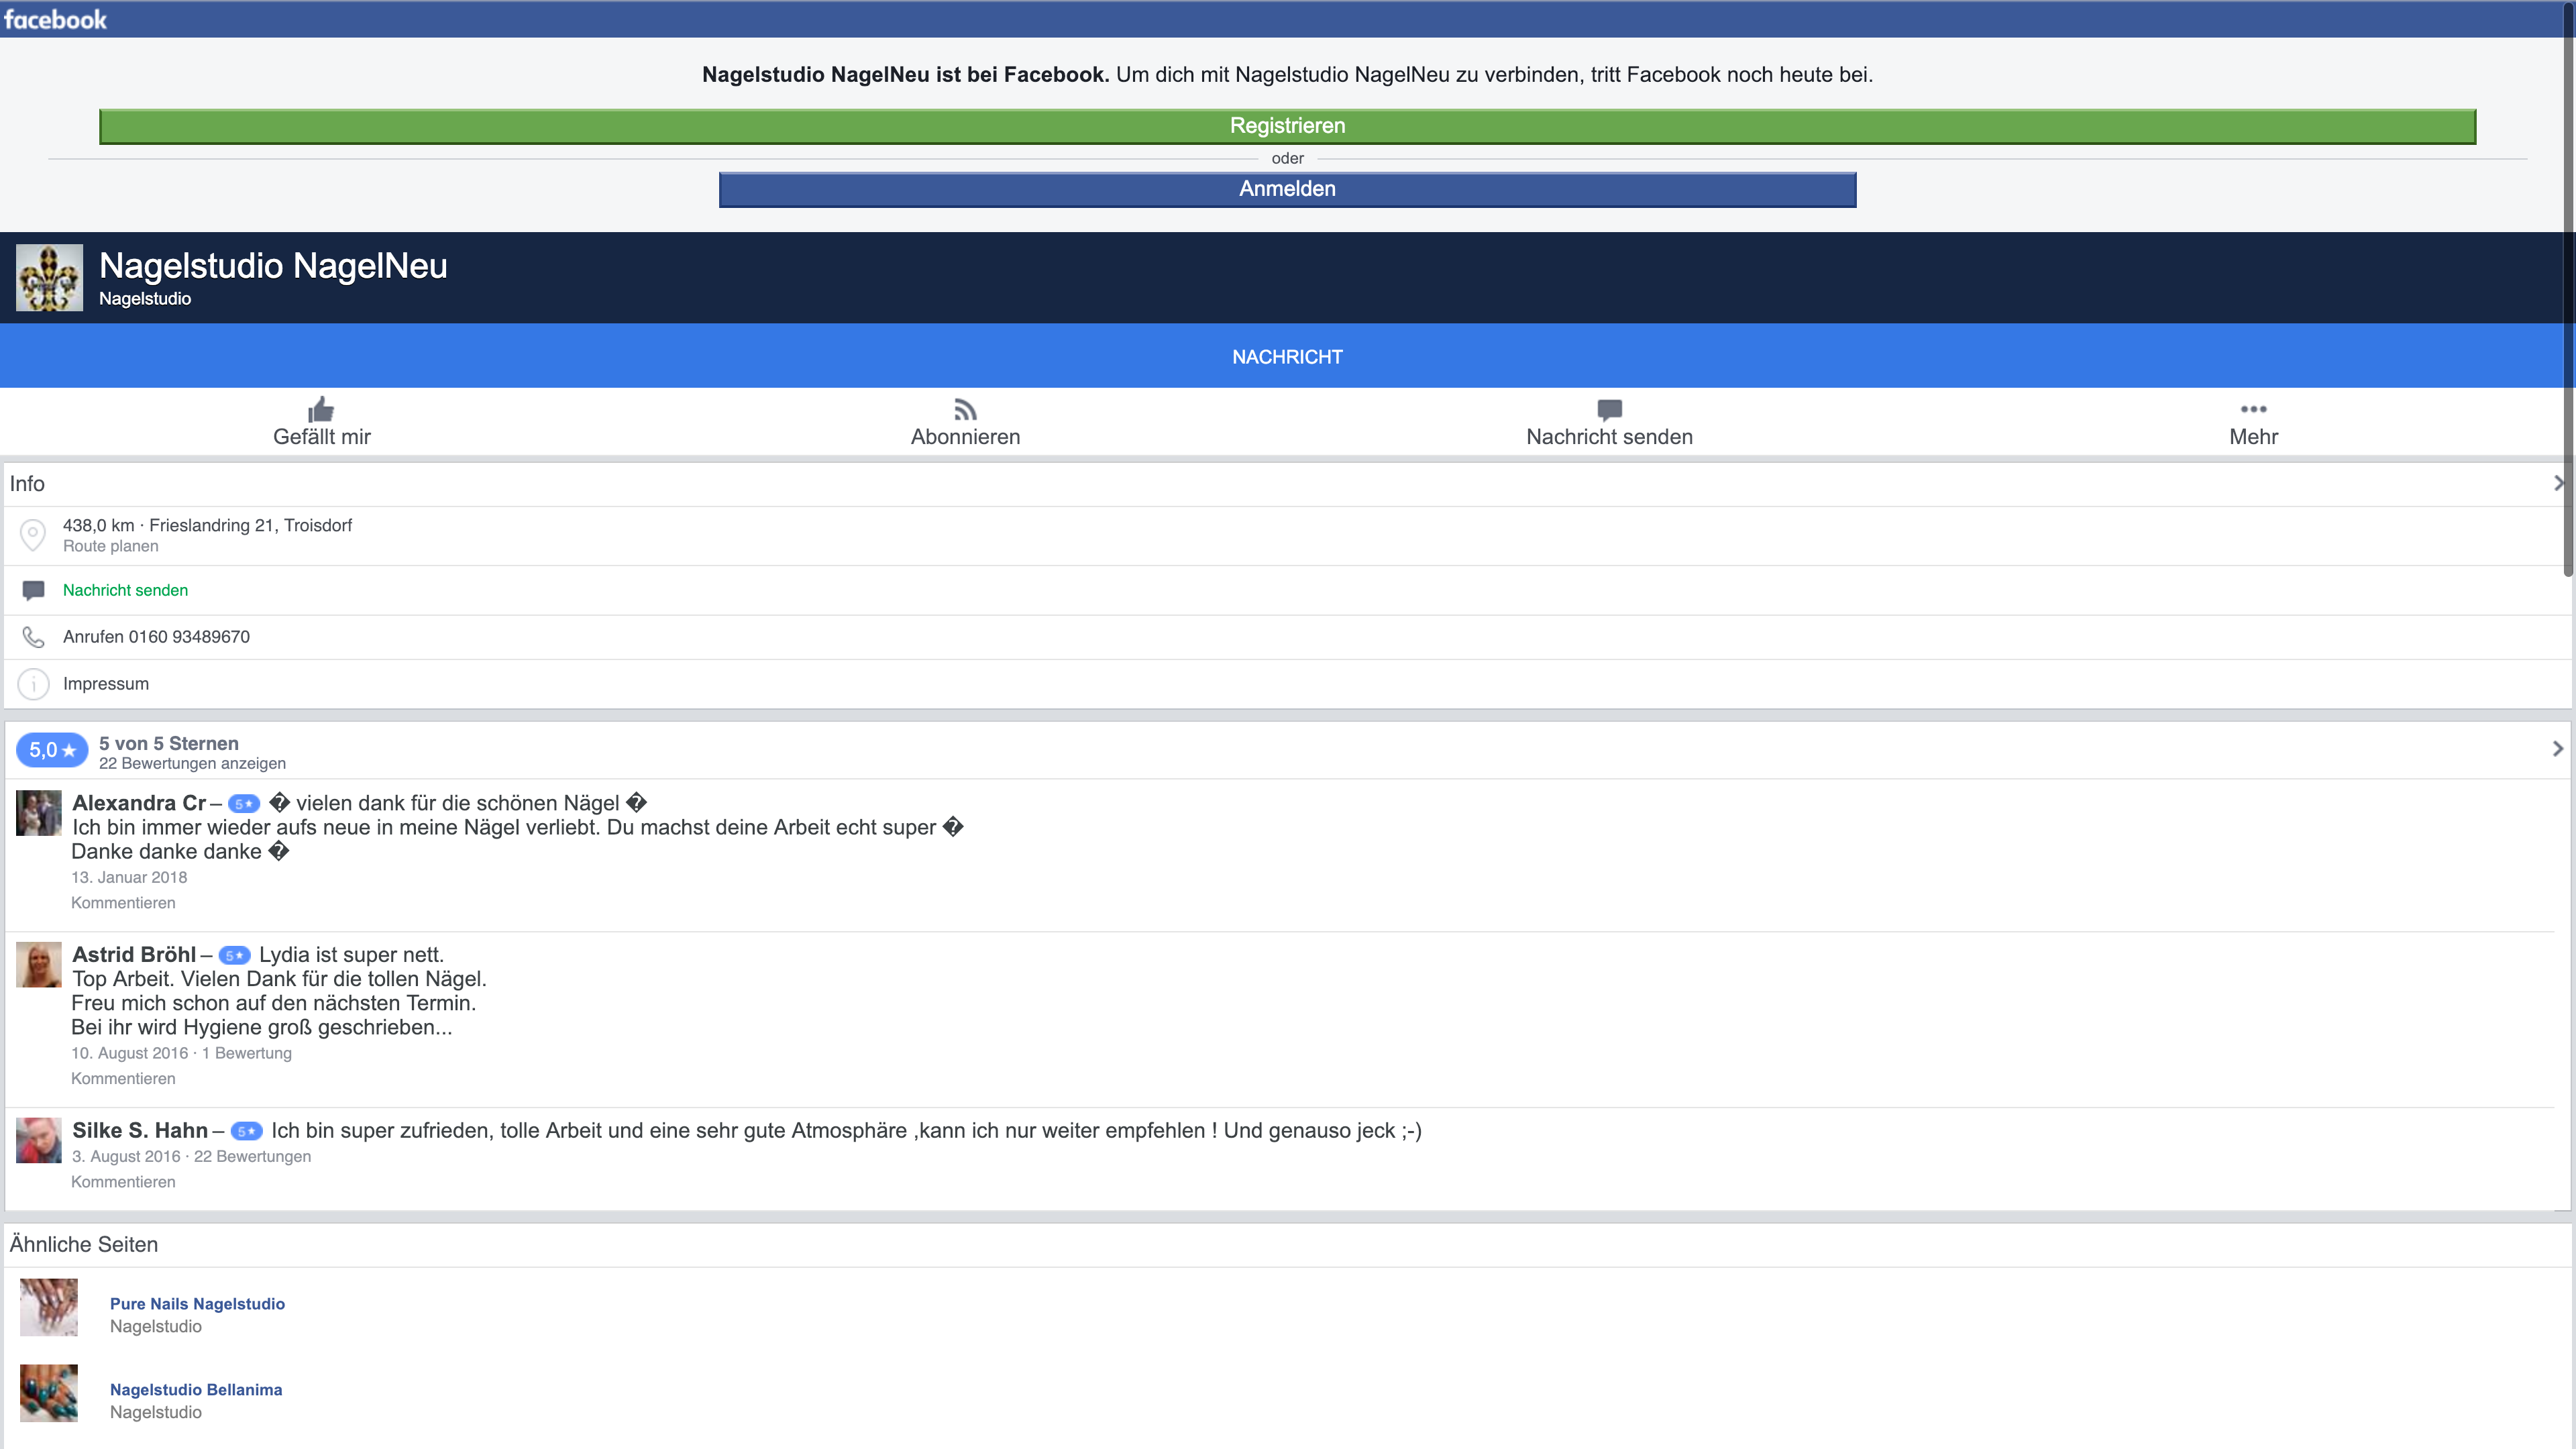Click Kommentieren under Silke S. Hahn's review
2576x1449 pixels.
(x=123, y=1182)
